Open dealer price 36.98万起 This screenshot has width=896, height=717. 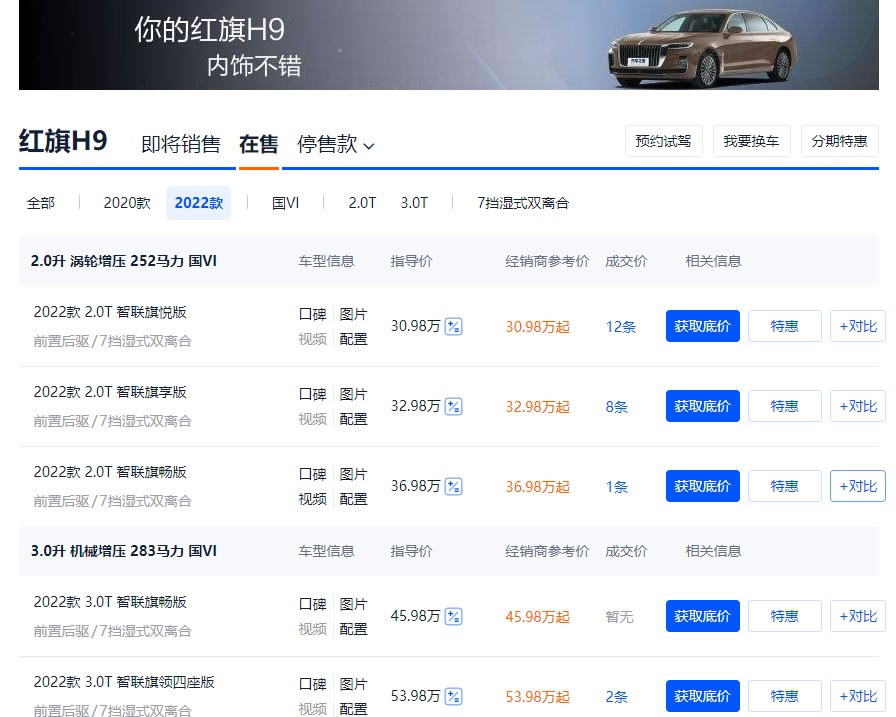pyautogui.click(x=537, y=487)
